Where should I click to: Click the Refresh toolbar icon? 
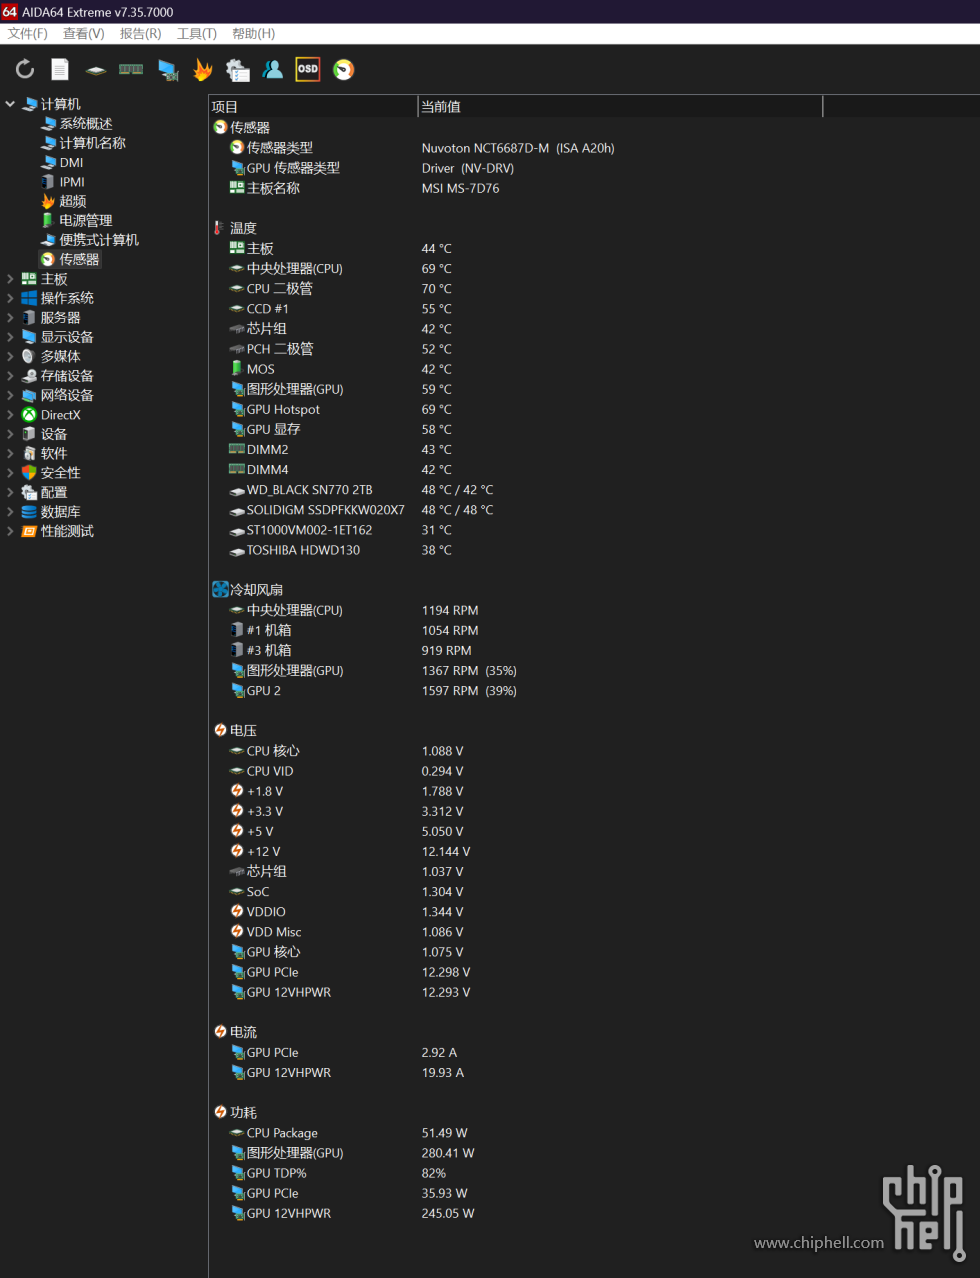25,69
